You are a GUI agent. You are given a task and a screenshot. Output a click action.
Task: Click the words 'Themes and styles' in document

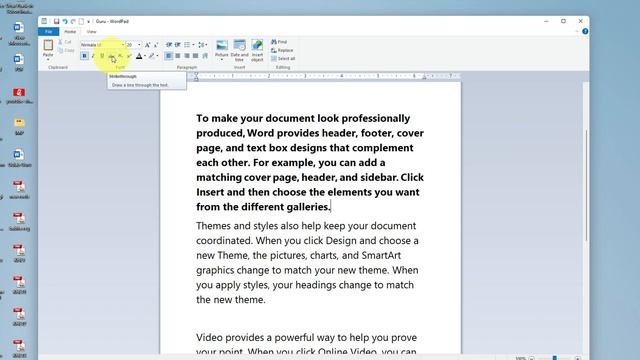237,226
